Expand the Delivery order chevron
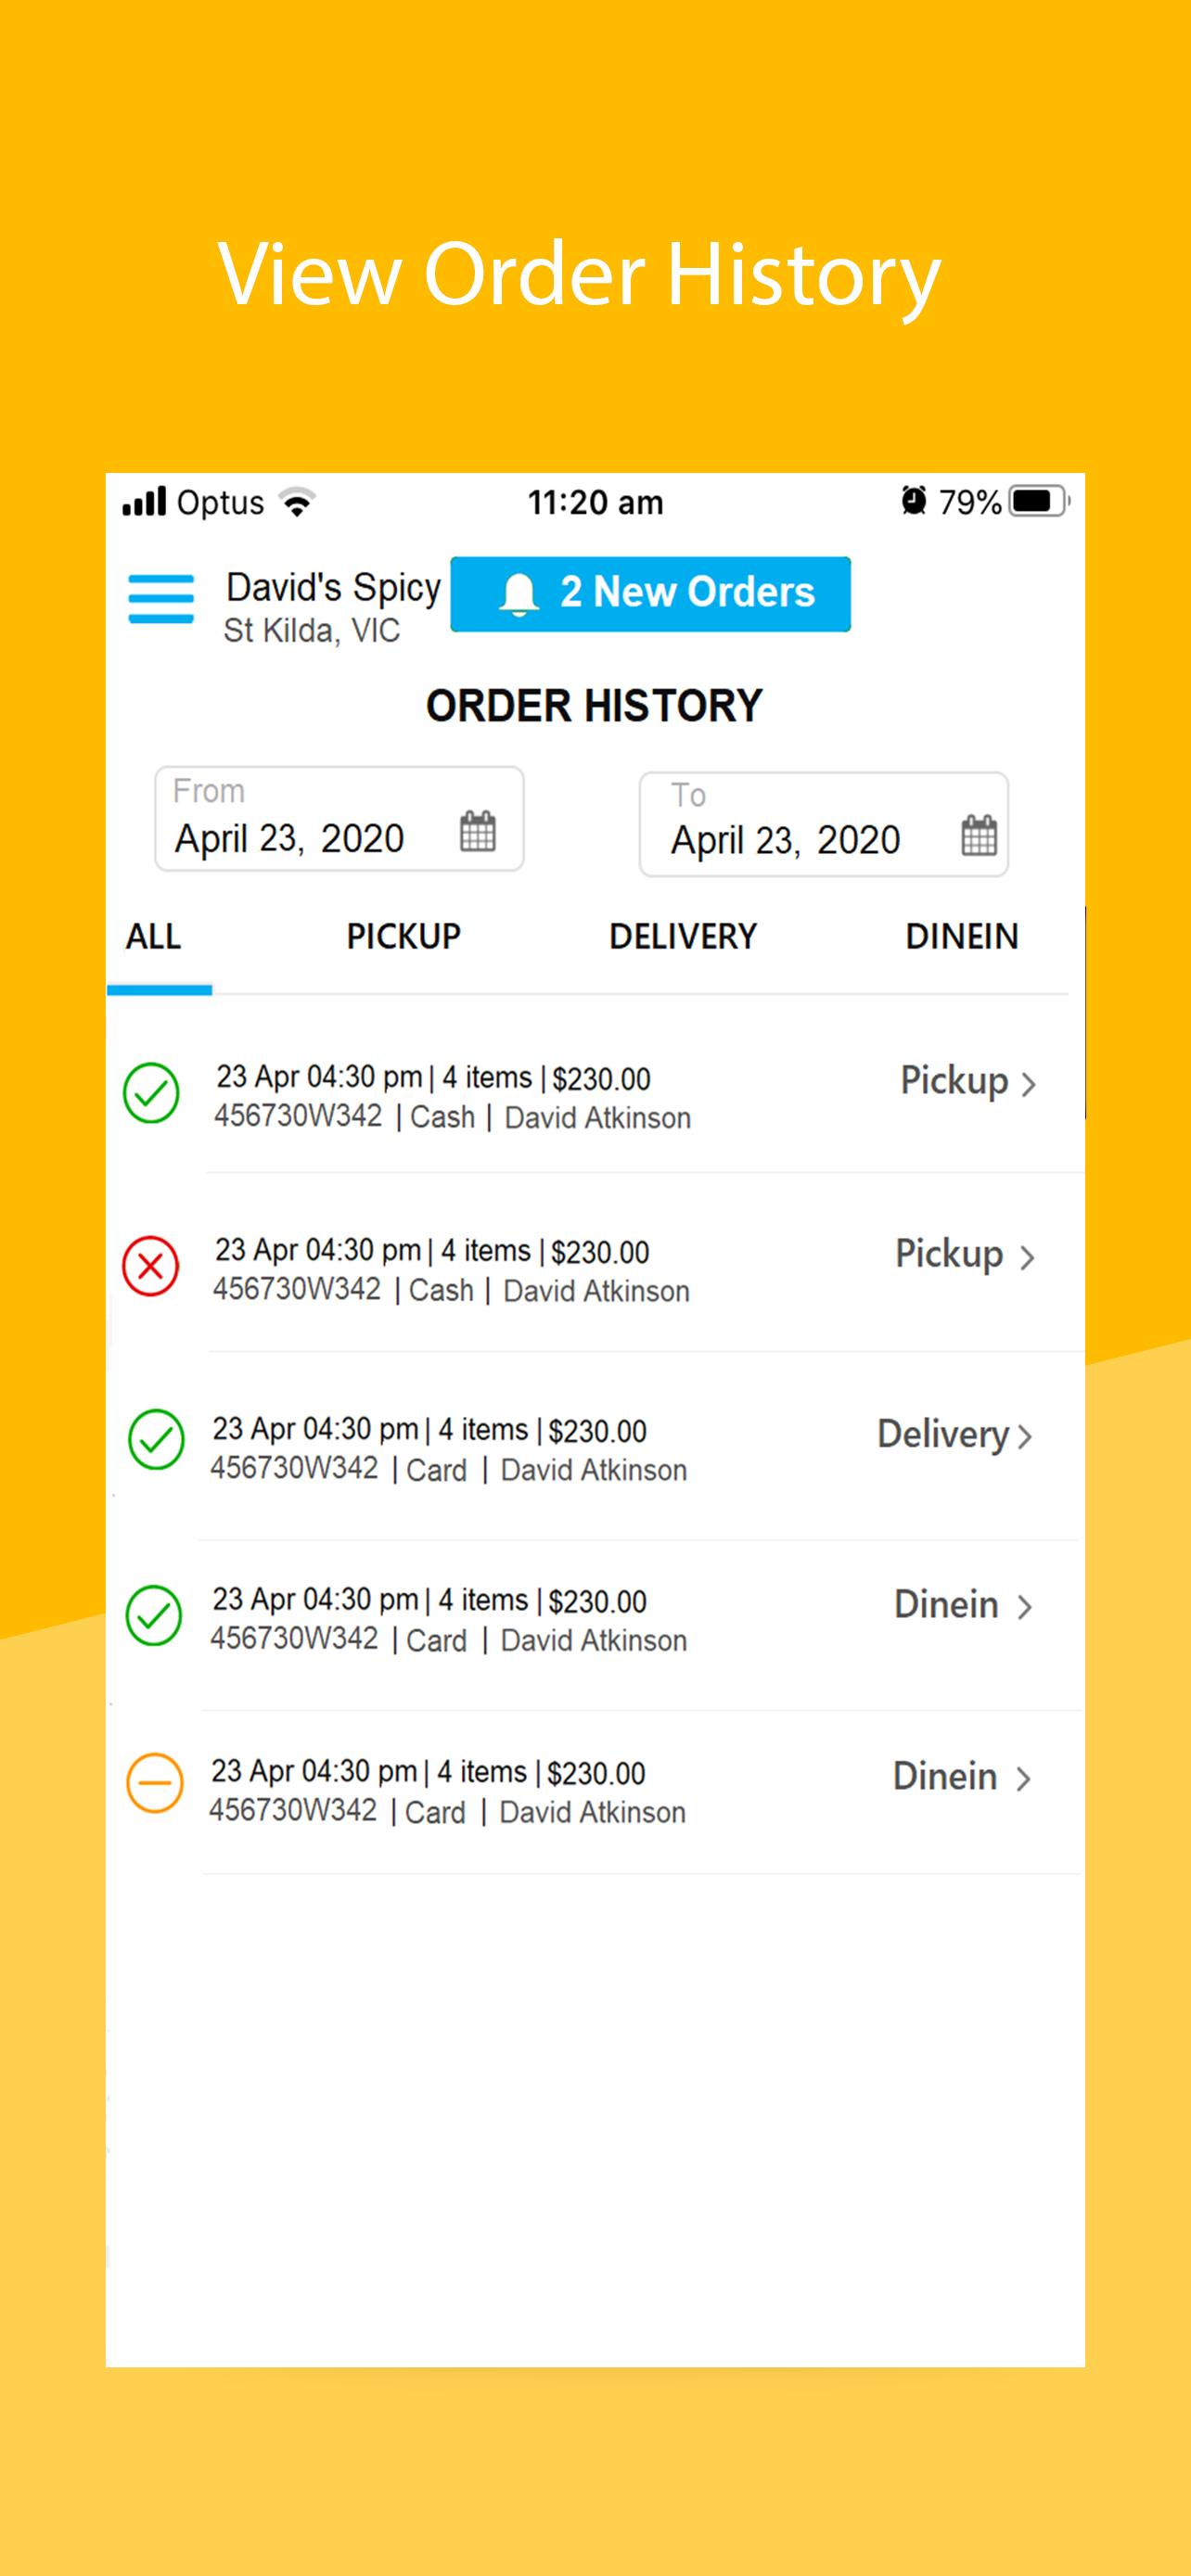The height and width of the screenshot is (2576, 1191). point(1024,1437)
